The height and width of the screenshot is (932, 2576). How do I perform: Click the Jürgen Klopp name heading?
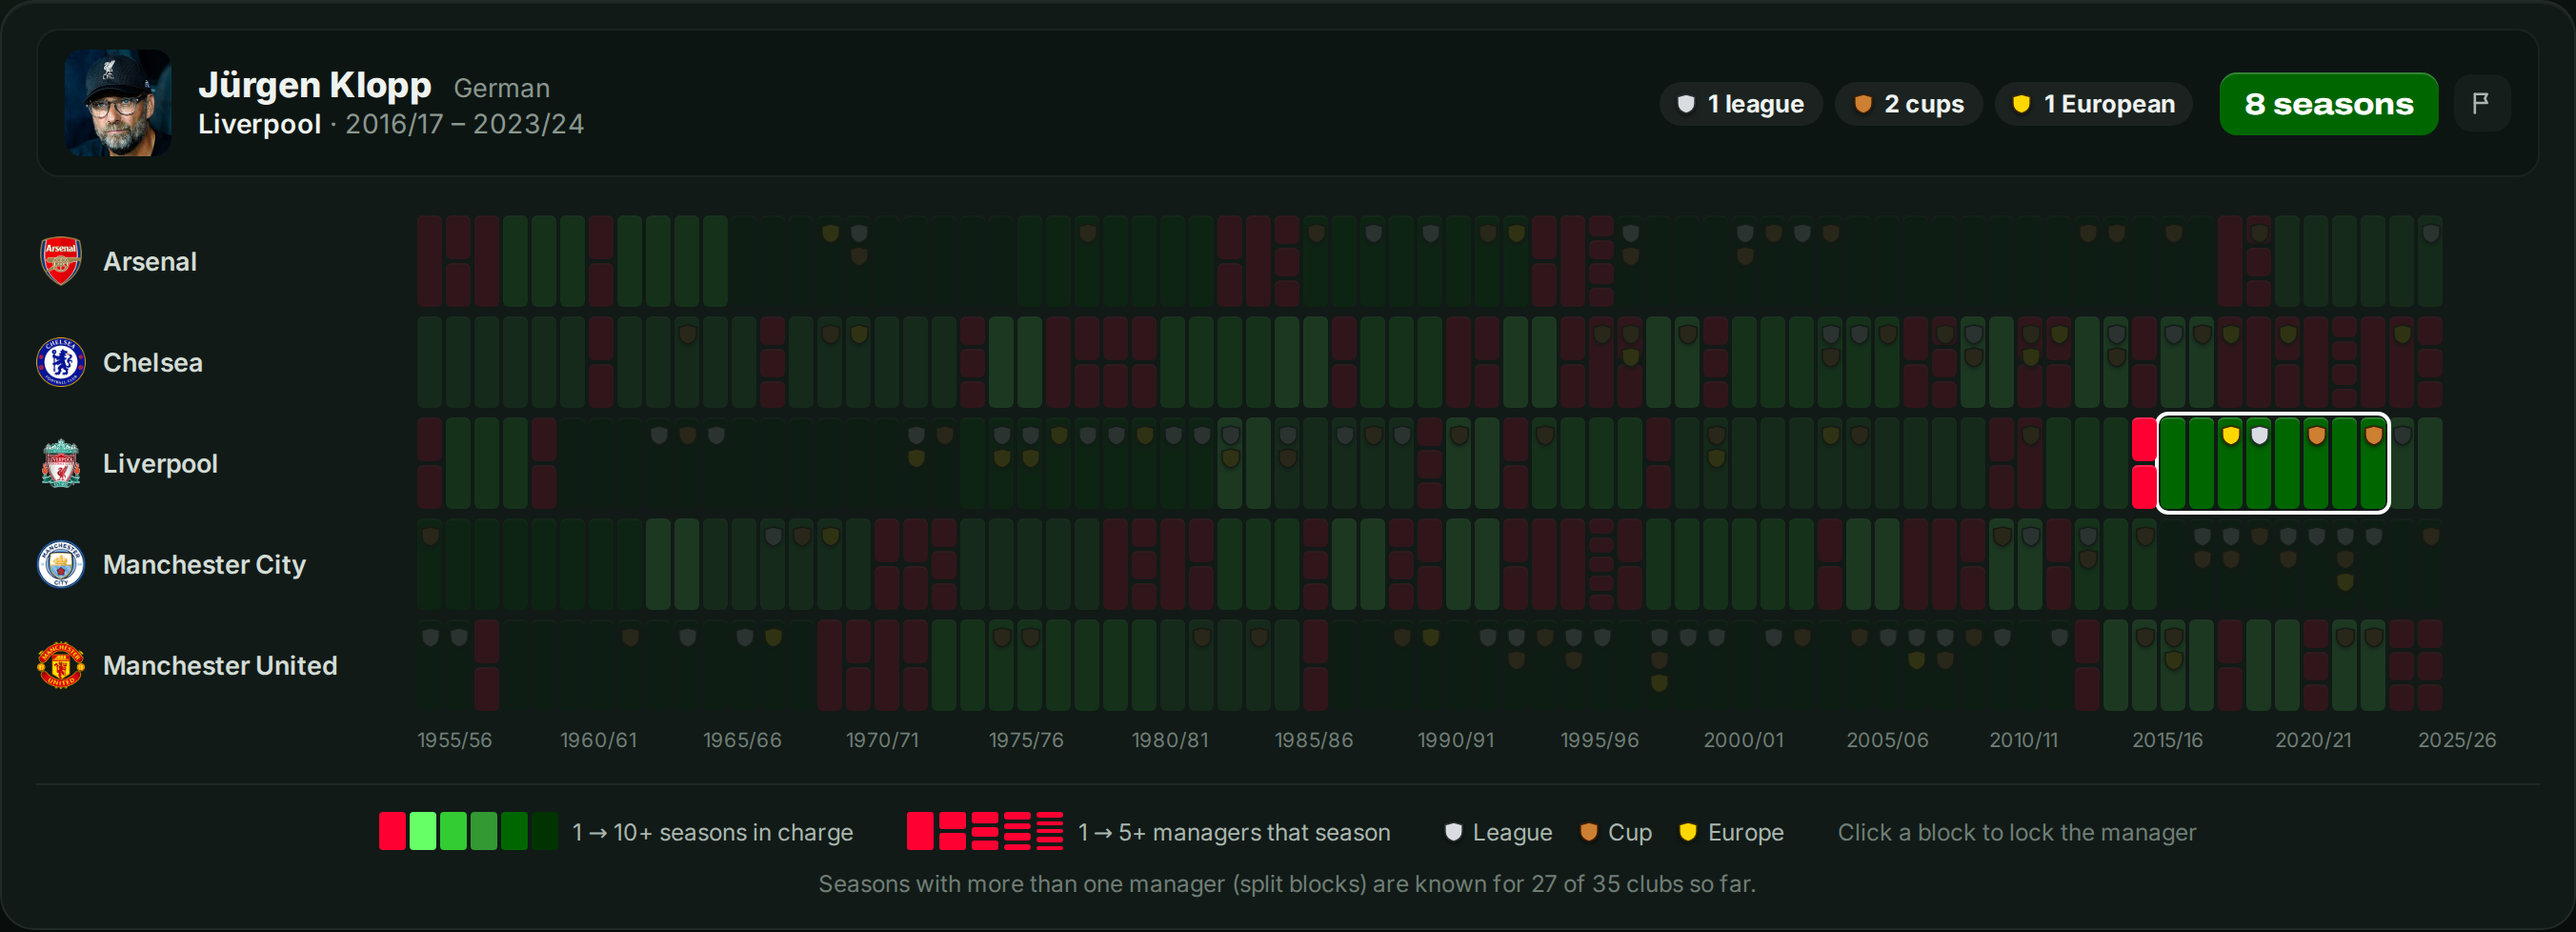(315, 85)
